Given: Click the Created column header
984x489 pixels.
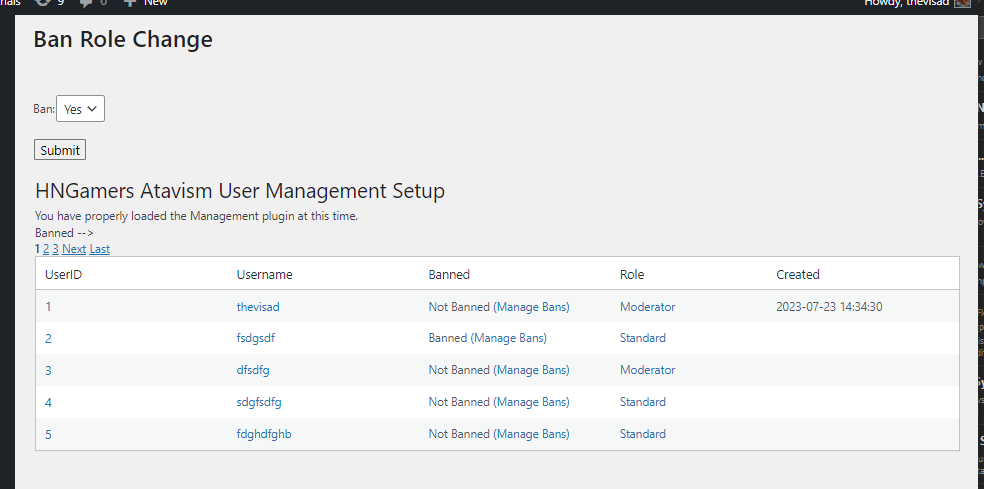Looking at the screenshot, I should pyautogui.click(x=797, y=274).
